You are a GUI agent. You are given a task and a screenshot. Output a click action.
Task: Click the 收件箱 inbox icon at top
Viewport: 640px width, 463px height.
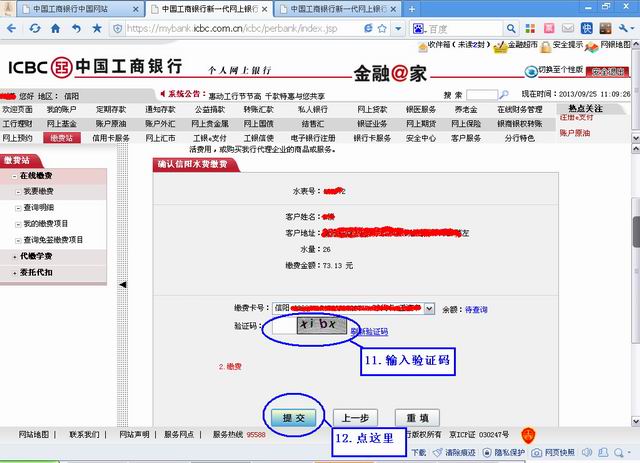(x=421, y=45)
